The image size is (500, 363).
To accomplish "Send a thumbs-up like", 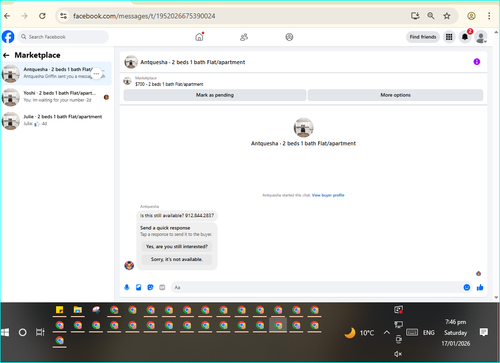I will click(x=480, y=287).
